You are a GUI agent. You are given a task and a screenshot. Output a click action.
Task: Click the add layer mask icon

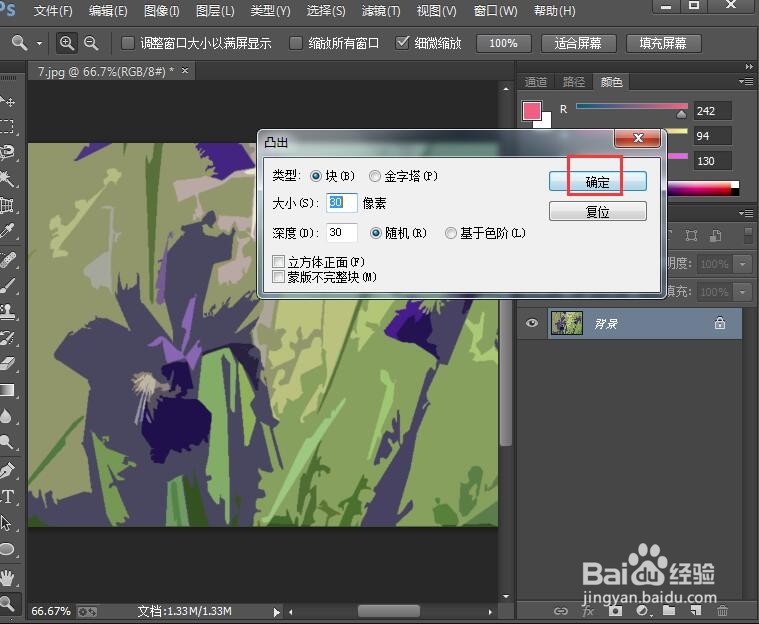[x=615, y=611]
